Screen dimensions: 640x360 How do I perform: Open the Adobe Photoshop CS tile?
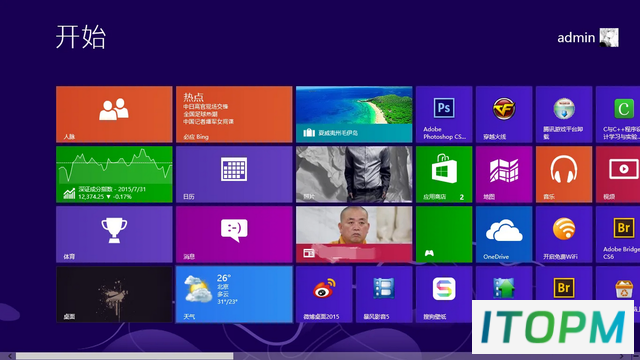(x=444, y=114)
